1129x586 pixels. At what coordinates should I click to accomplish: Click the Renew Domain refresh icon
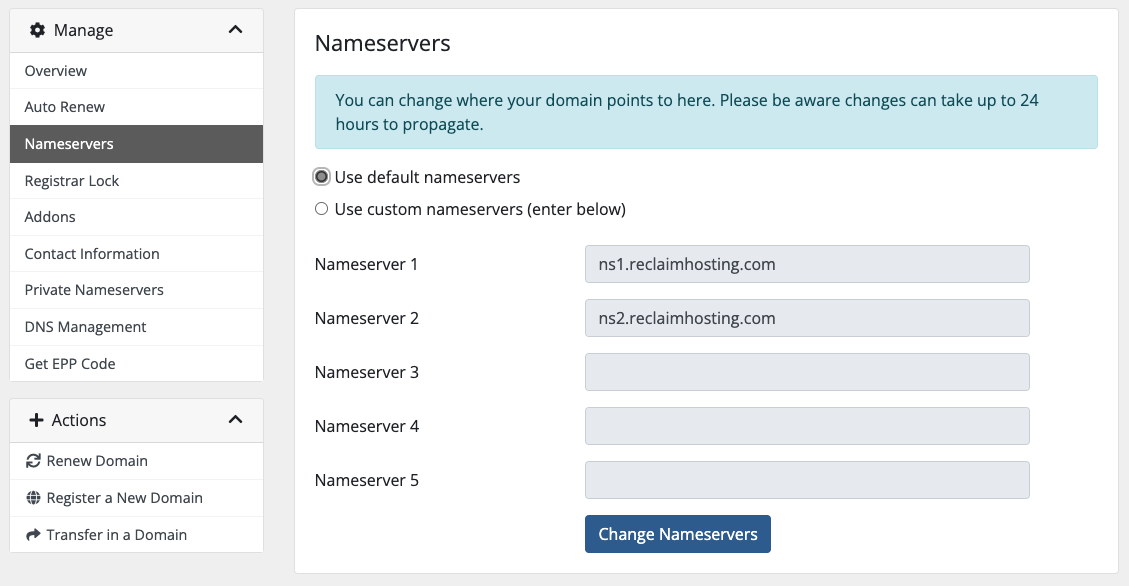click(33, 461)
